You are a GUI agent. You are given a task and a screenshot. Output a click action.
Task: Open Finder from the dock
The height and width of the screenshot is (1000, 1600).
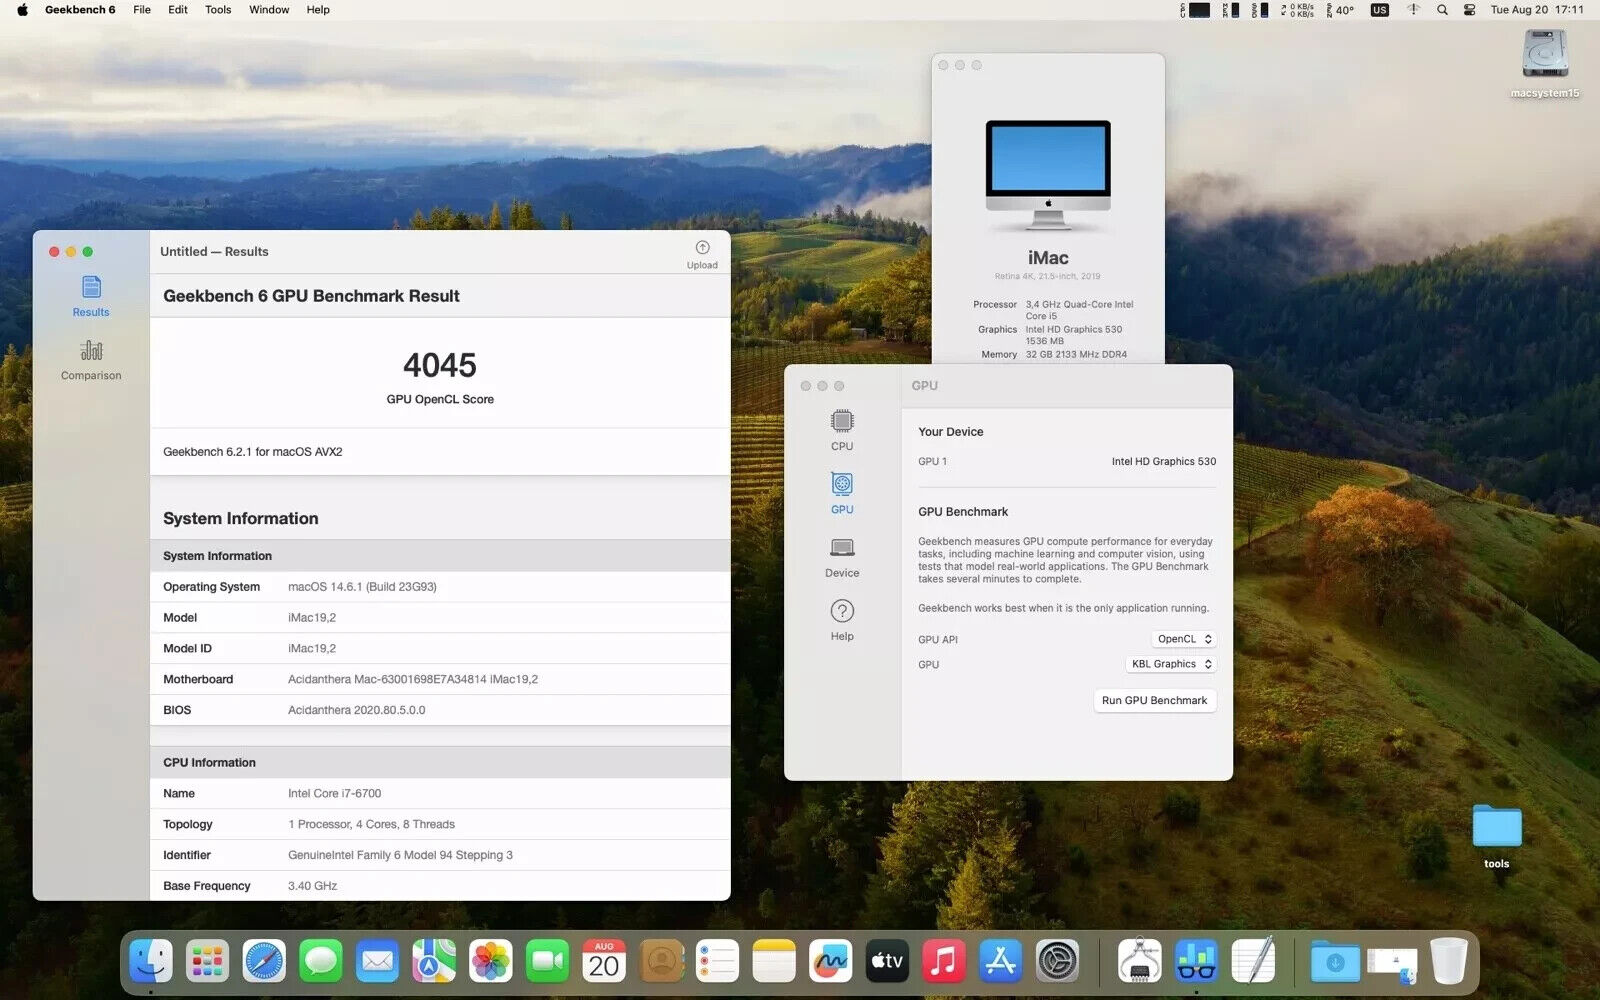point(151,962)
